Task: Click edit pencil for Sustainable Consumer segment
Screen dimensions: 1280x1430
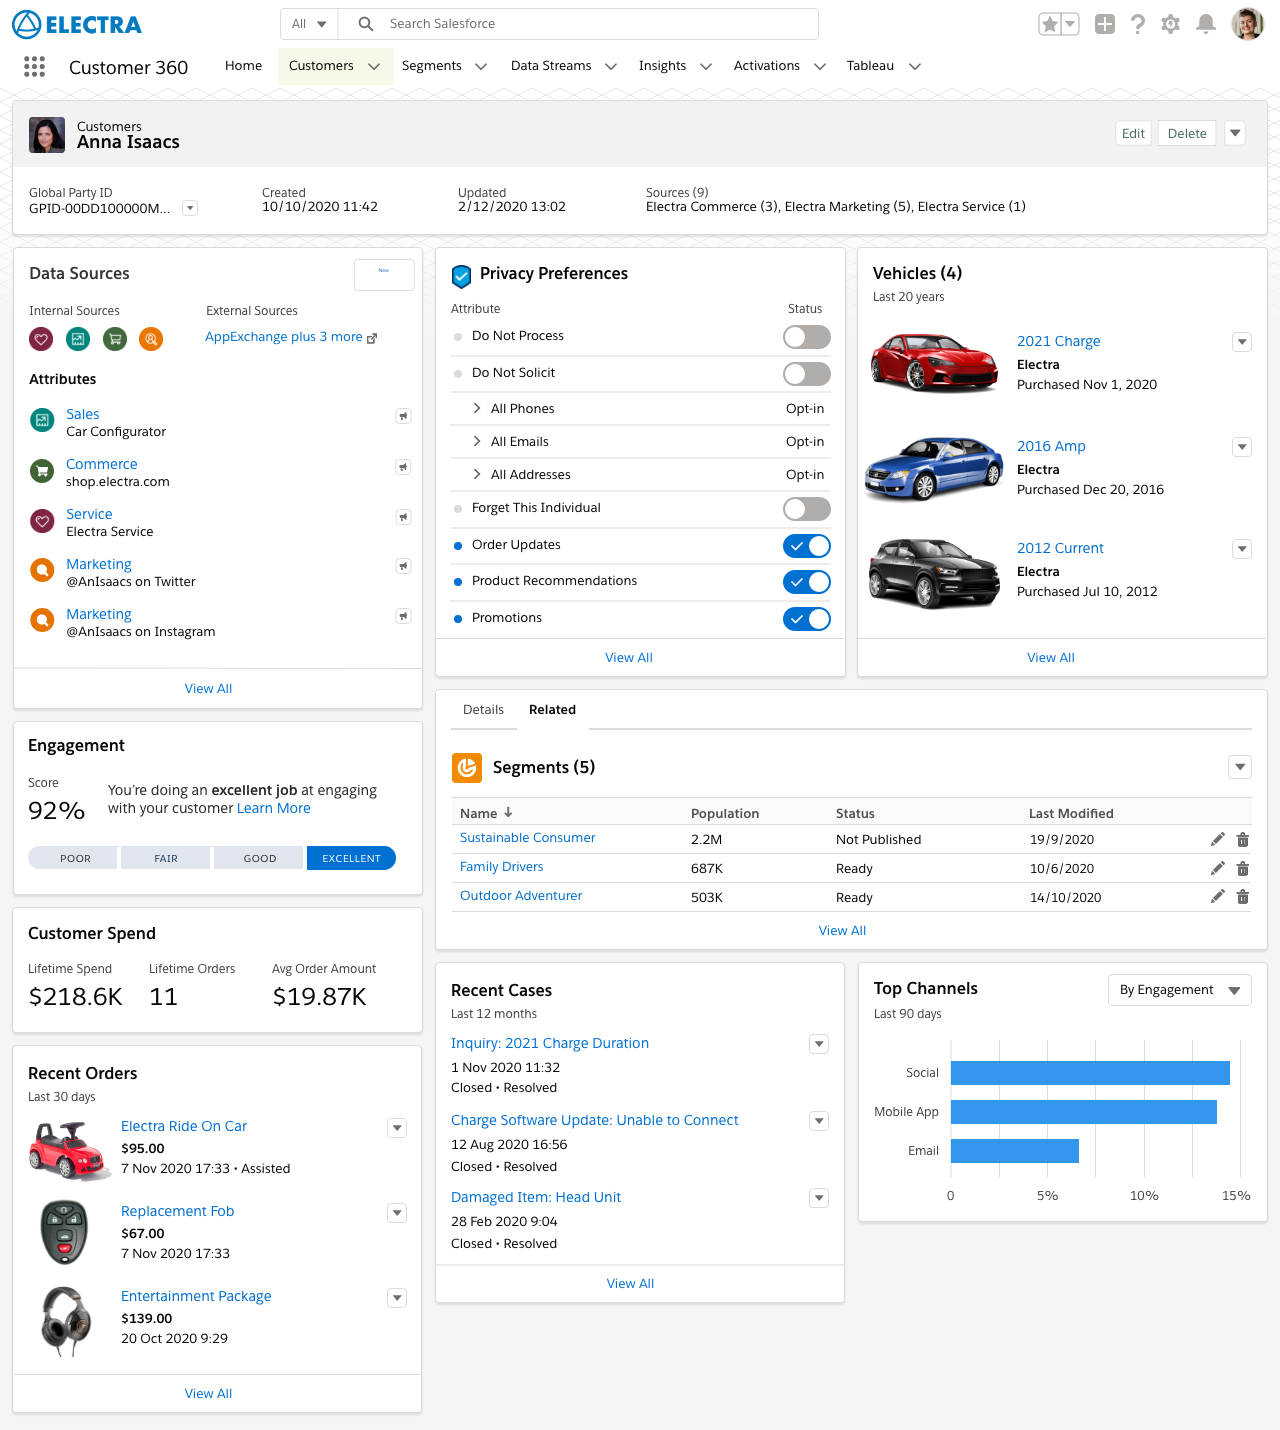Action: tap(1217, 839)
